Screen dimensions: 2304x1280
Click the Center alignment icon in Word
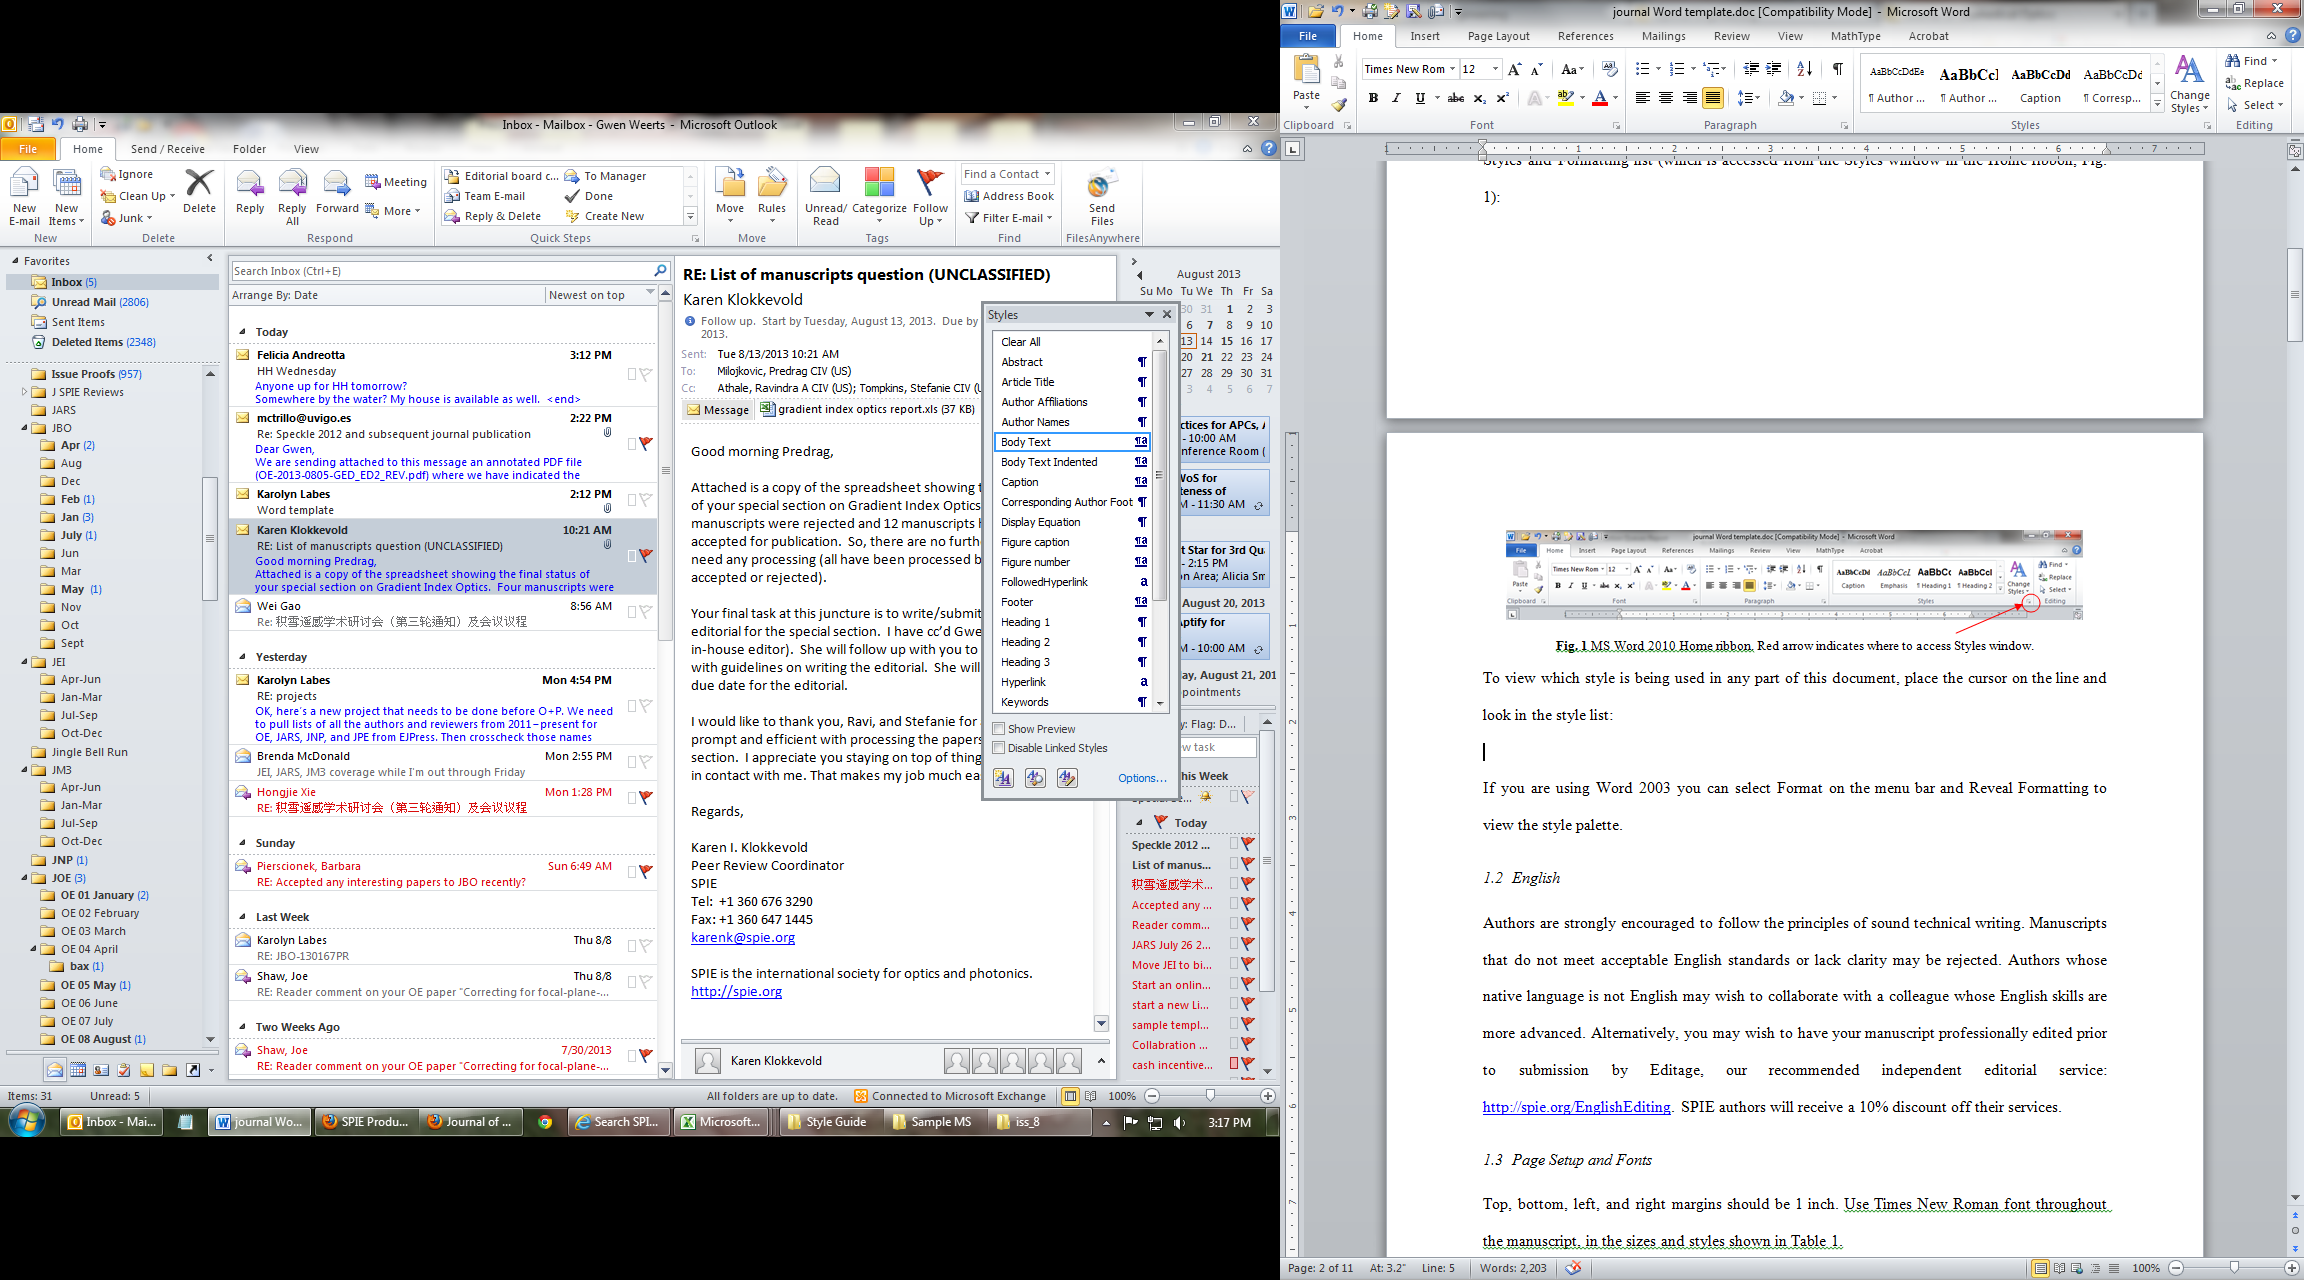[x=1666, y=98]
